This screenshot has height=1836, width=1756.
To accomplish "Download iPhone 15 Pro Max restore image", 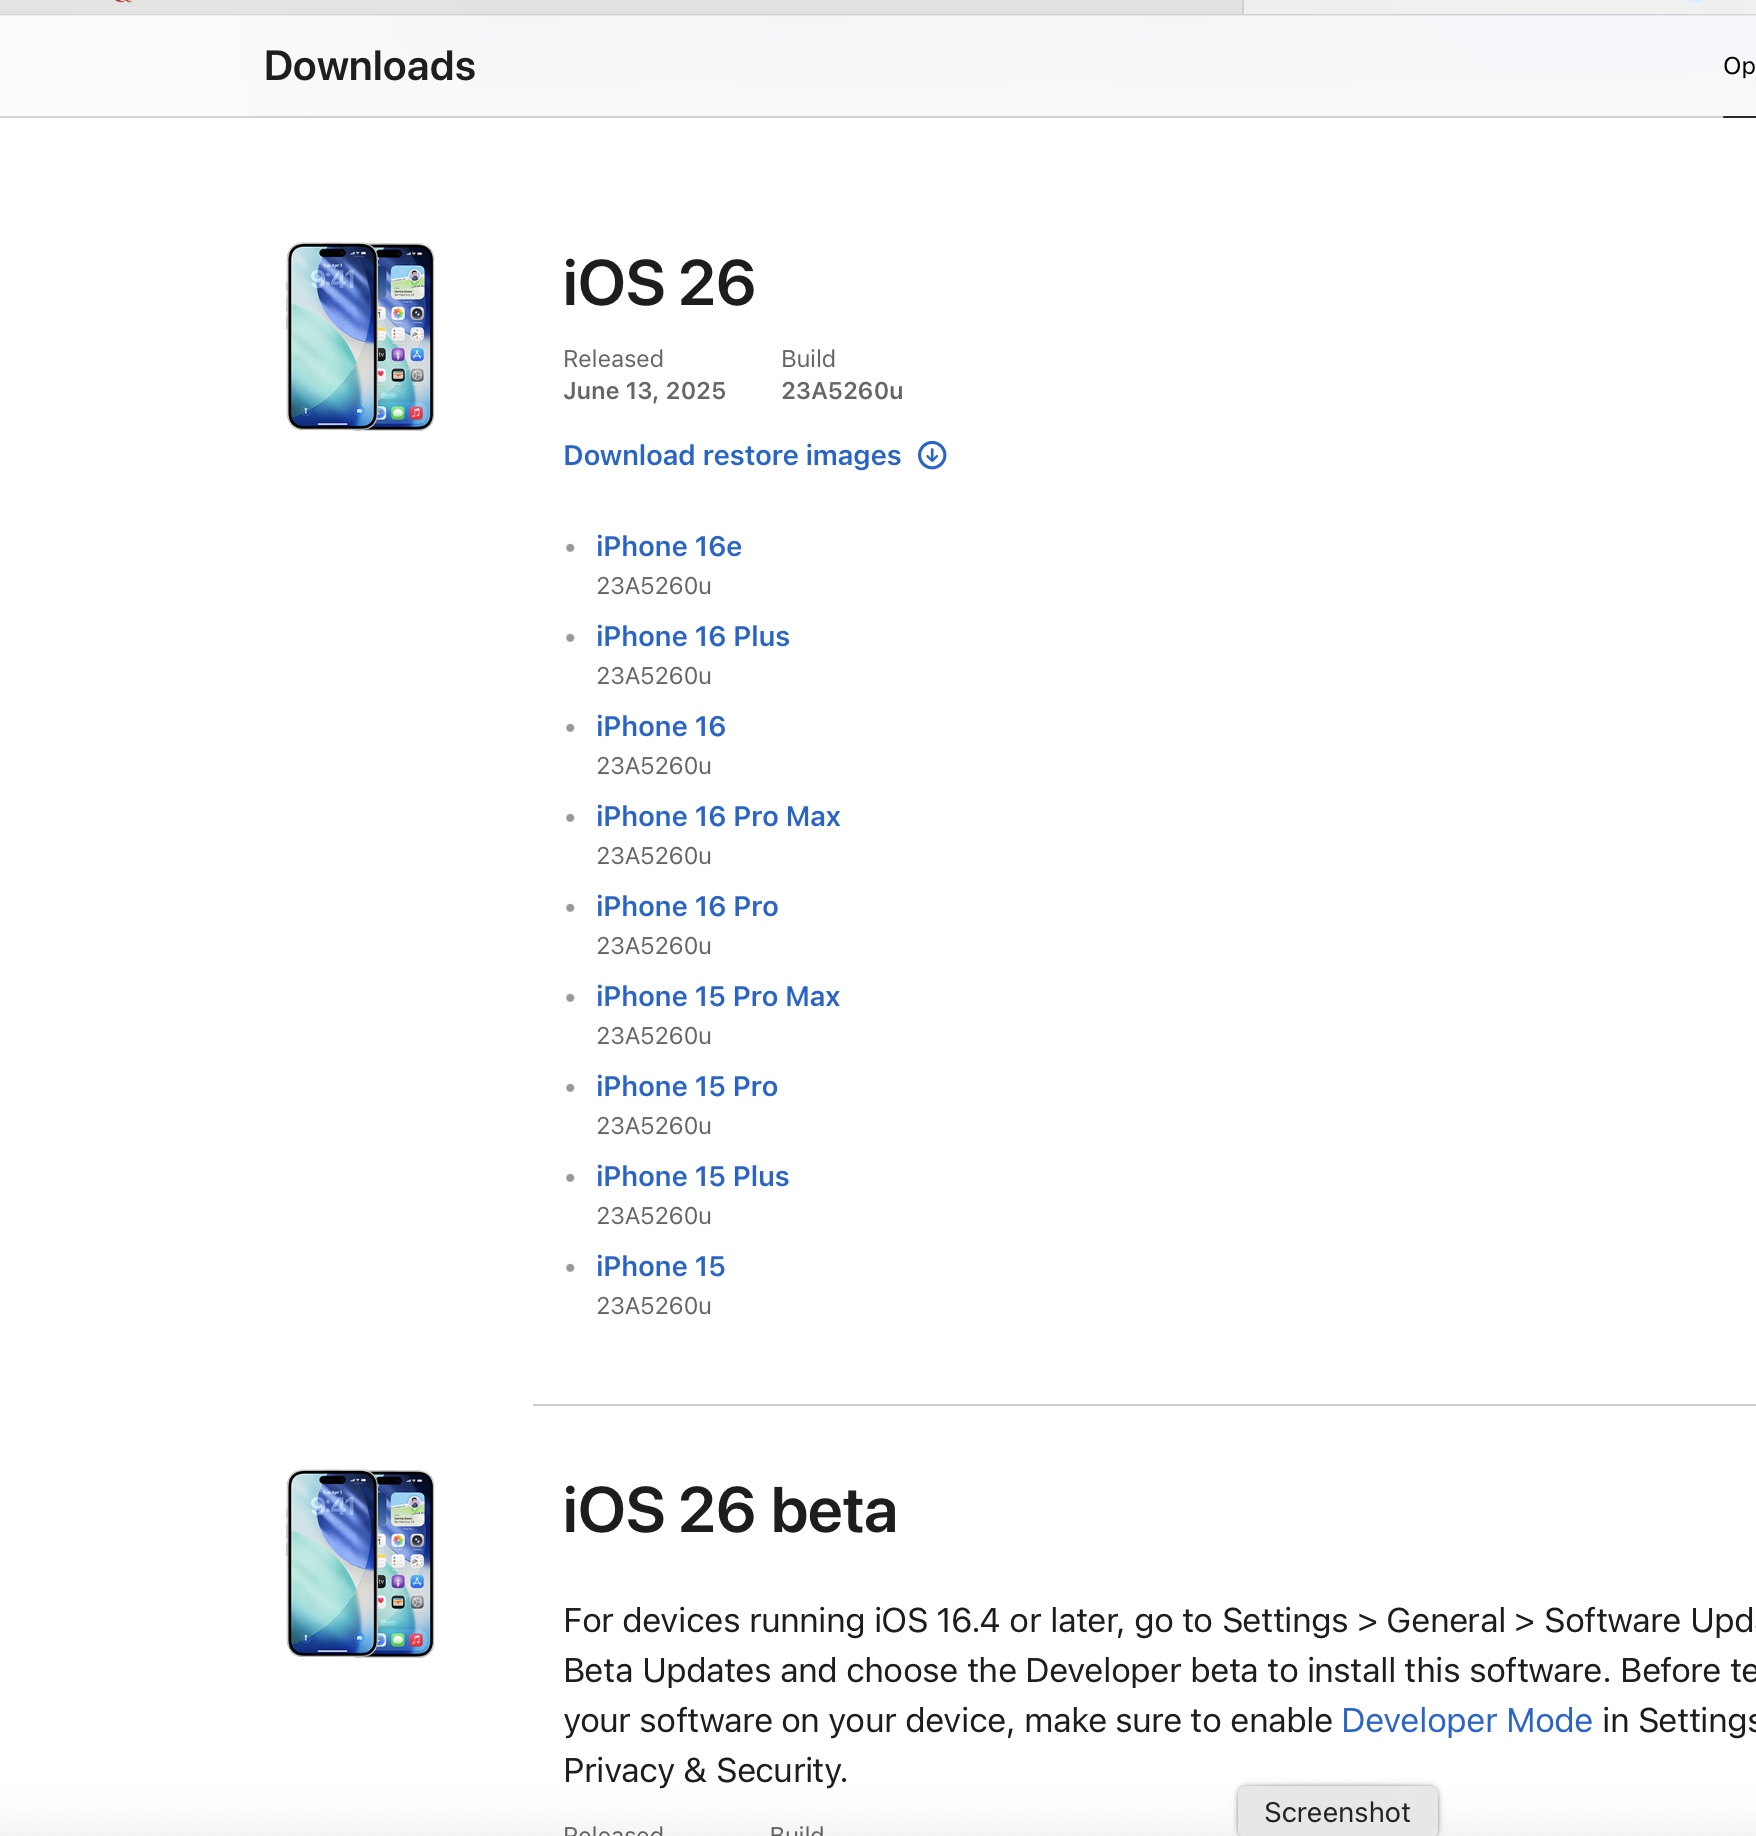I will (718, 996).
